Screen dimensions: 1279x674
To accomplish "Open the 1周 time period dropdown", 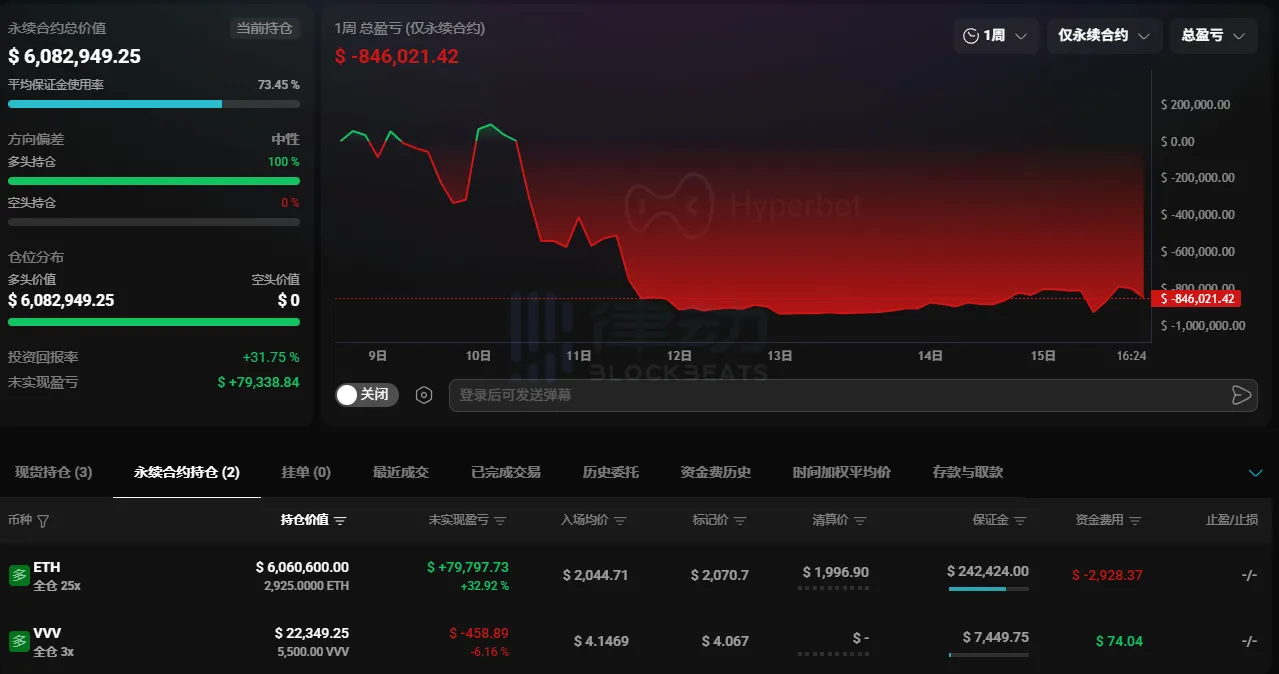I will (x=997, y=36).
